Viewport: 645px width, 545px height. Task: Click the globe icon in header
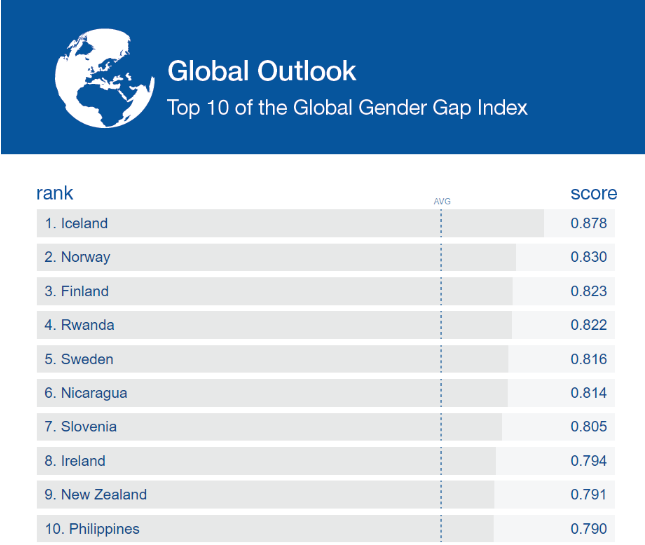[95, 78]
